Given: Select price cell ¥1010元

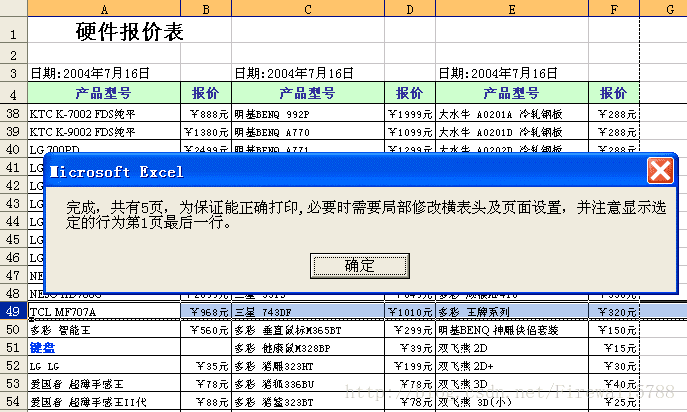Looking at the screenshot, I should point(410,312).
